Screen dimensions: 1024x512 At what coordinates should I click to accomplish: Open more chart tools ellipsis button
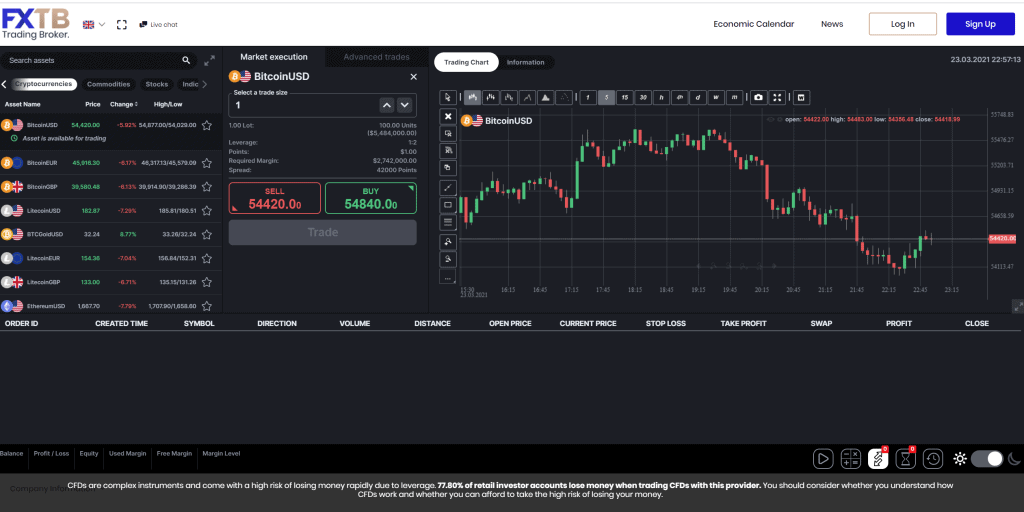point(447,278)
